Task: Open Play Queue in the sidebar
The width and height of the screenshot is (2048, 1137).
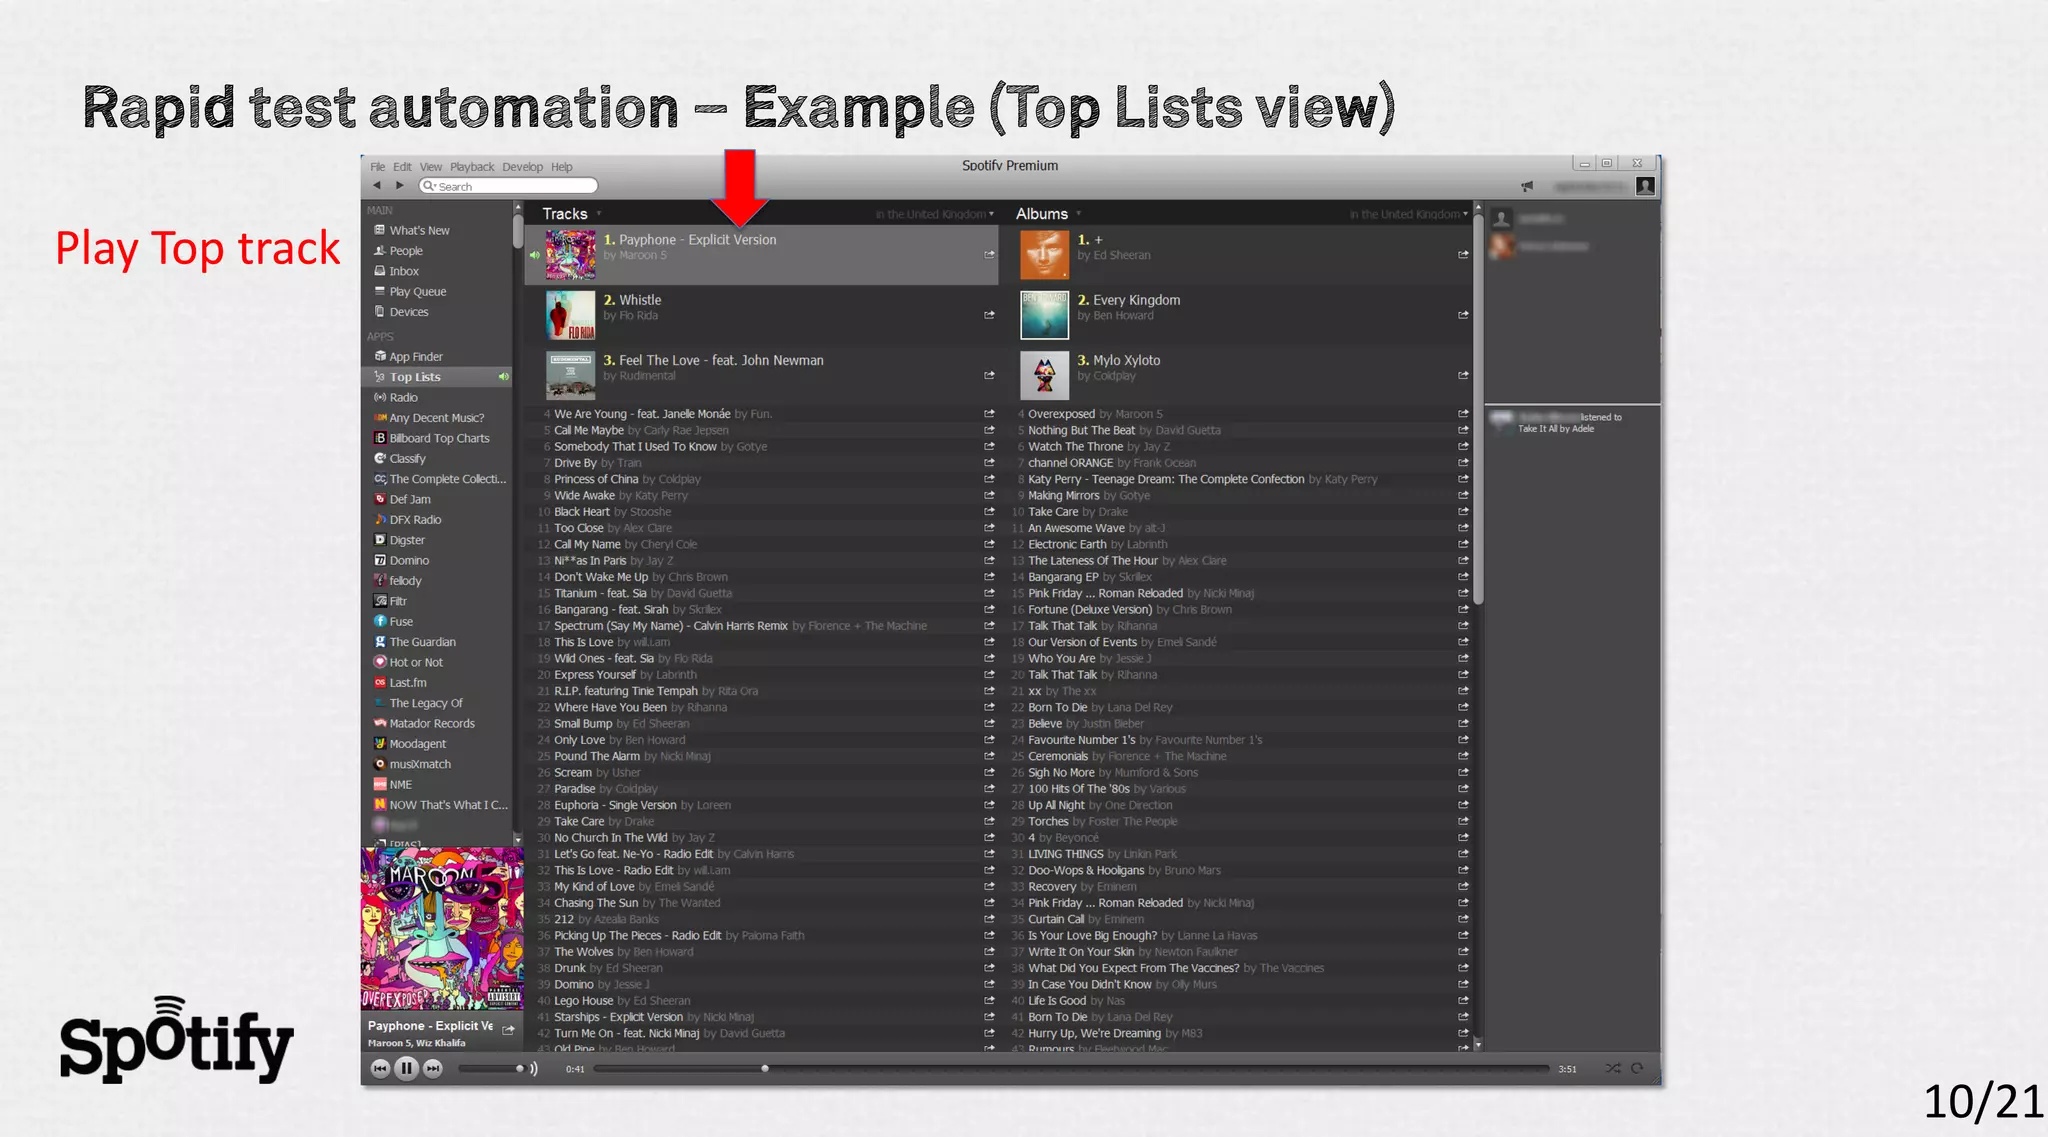Action: point(417,291)
